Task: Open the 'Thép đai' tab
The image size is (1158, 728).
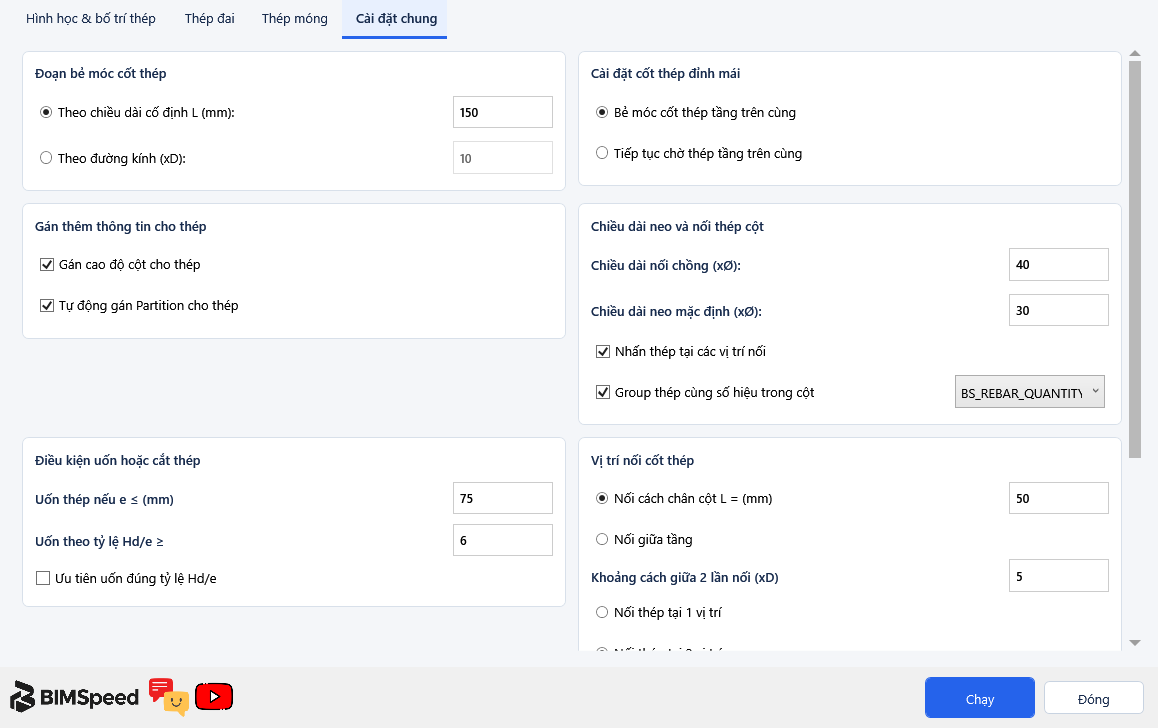Action: tap(210, 18)
